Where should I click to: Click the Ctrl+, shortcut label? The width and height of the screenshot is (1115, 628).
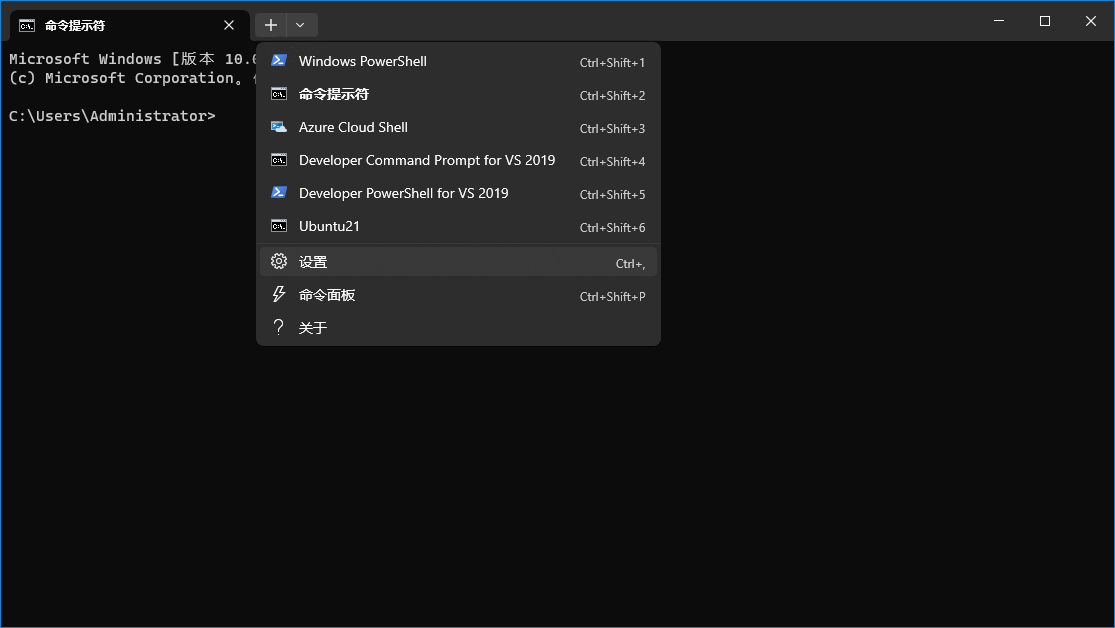coord(630,264)
